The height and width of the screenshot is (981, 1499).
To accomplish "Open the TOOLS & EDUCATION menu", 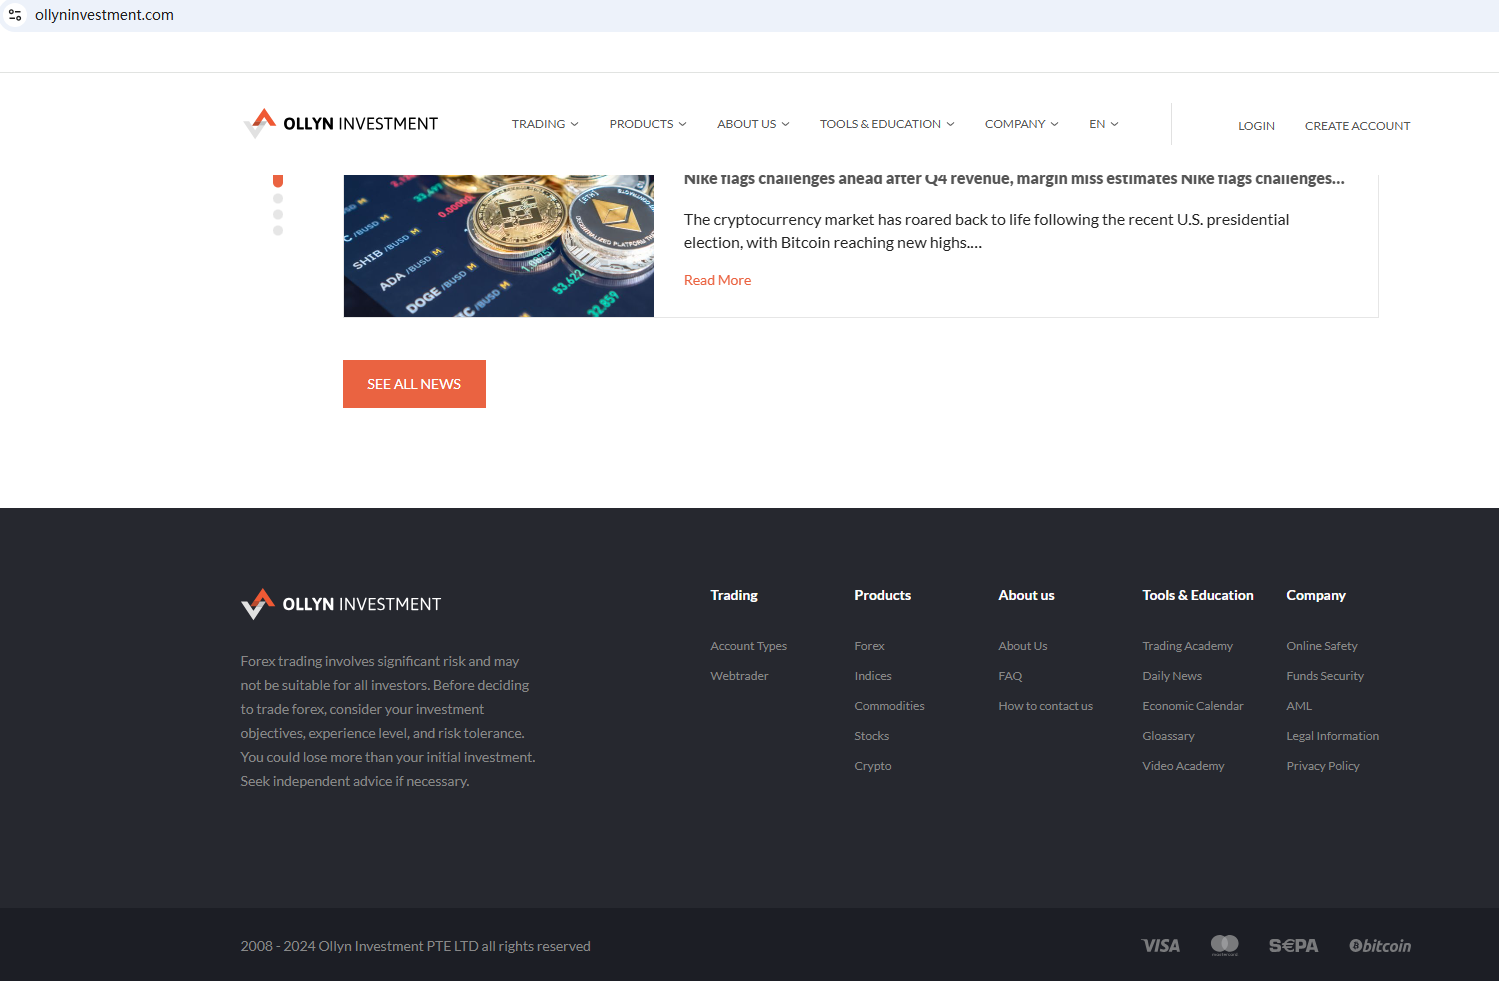I will (x=887, y=124).
